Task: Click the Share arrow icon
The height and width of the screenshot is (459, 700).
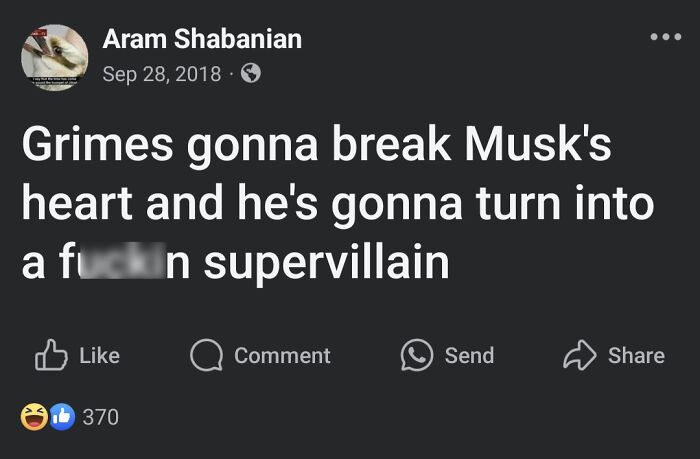Action: tap(578, 355)
